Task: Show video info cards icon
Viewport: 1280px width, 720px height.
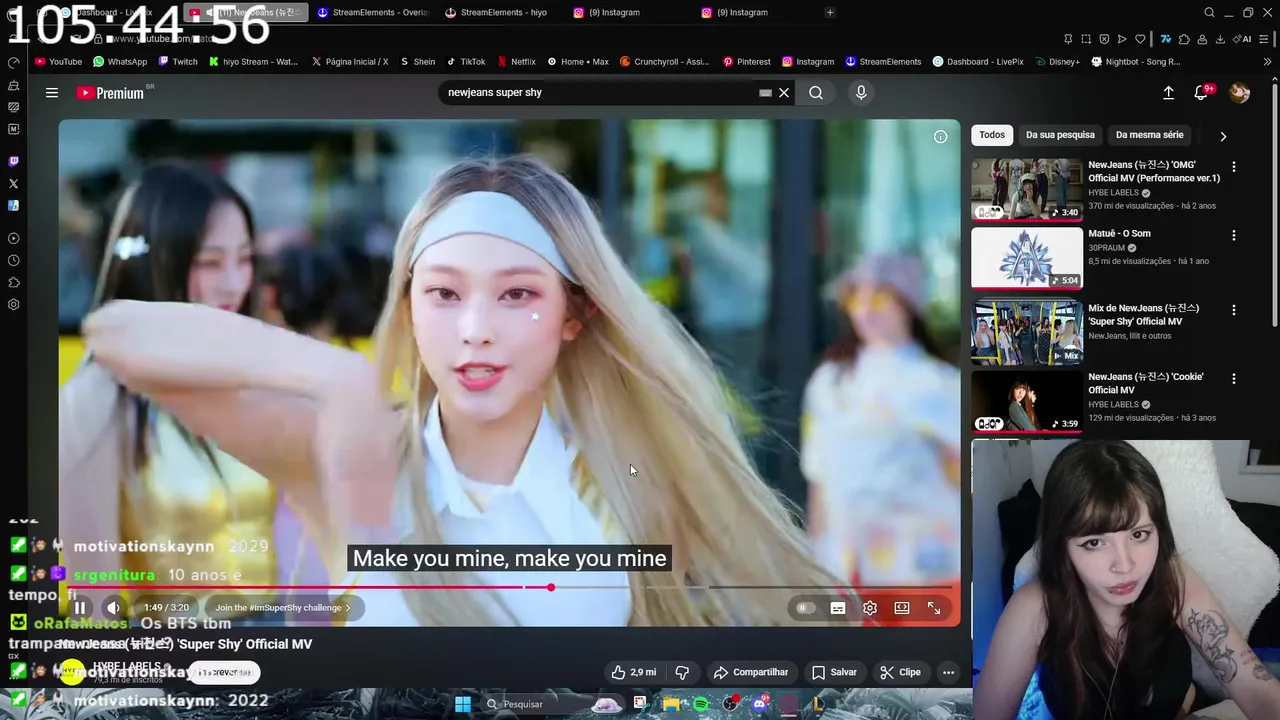Action: pos(940,137)
